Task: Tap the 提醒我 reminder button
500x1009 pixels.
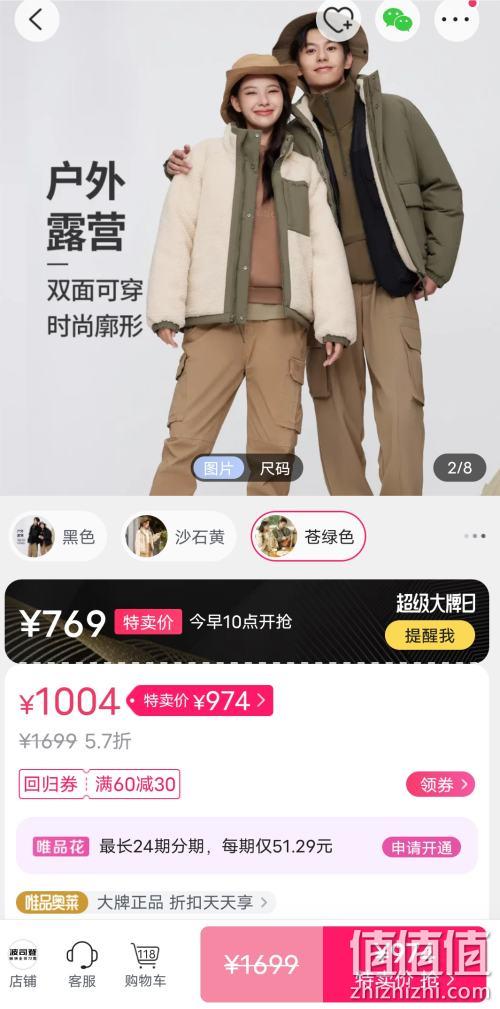Action: (430, 636)
